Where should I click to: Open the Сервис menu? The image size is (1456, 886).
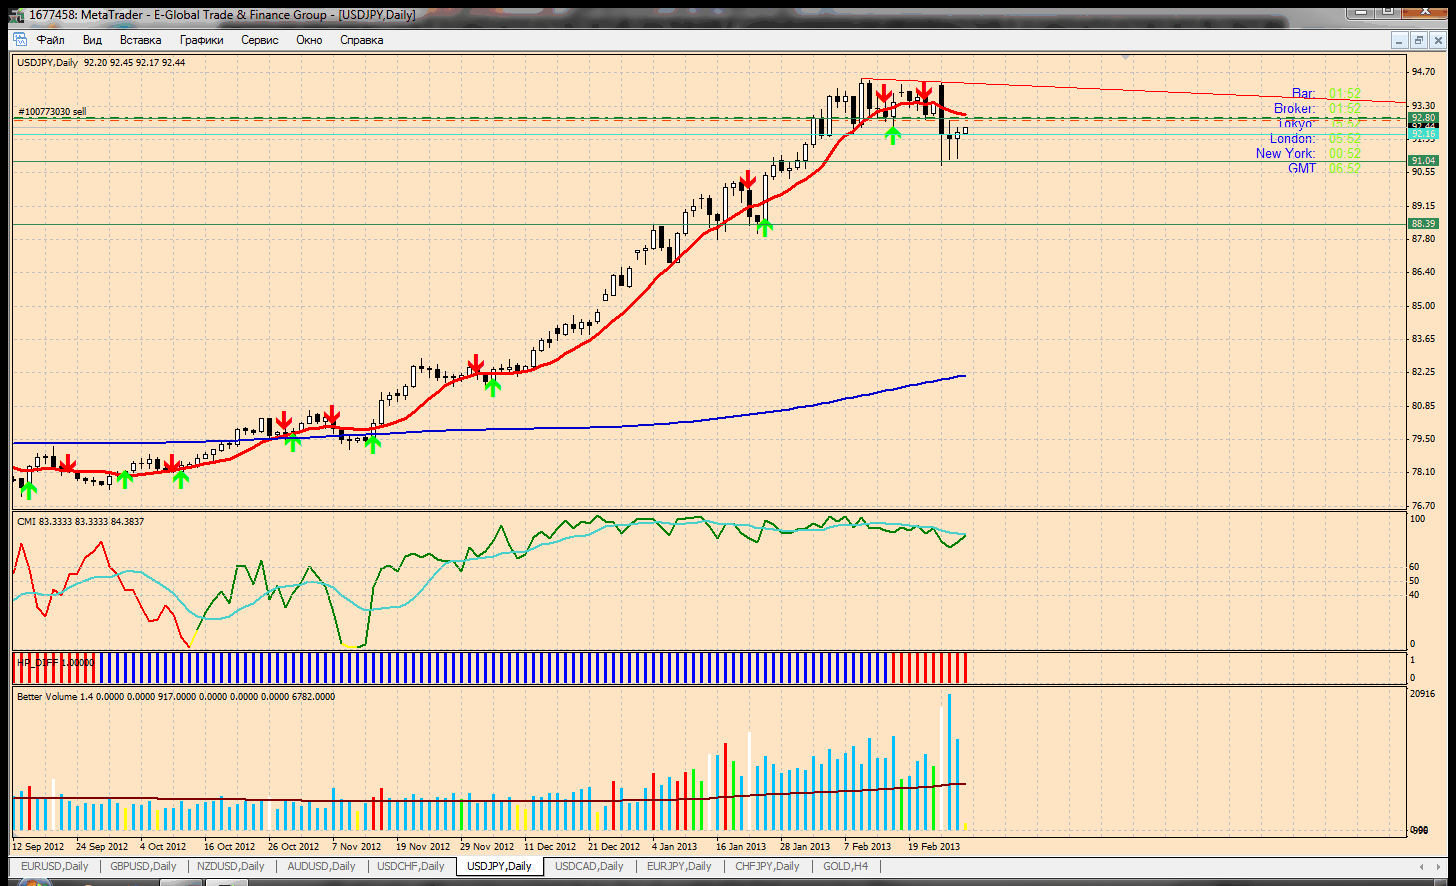coord(260,40)
